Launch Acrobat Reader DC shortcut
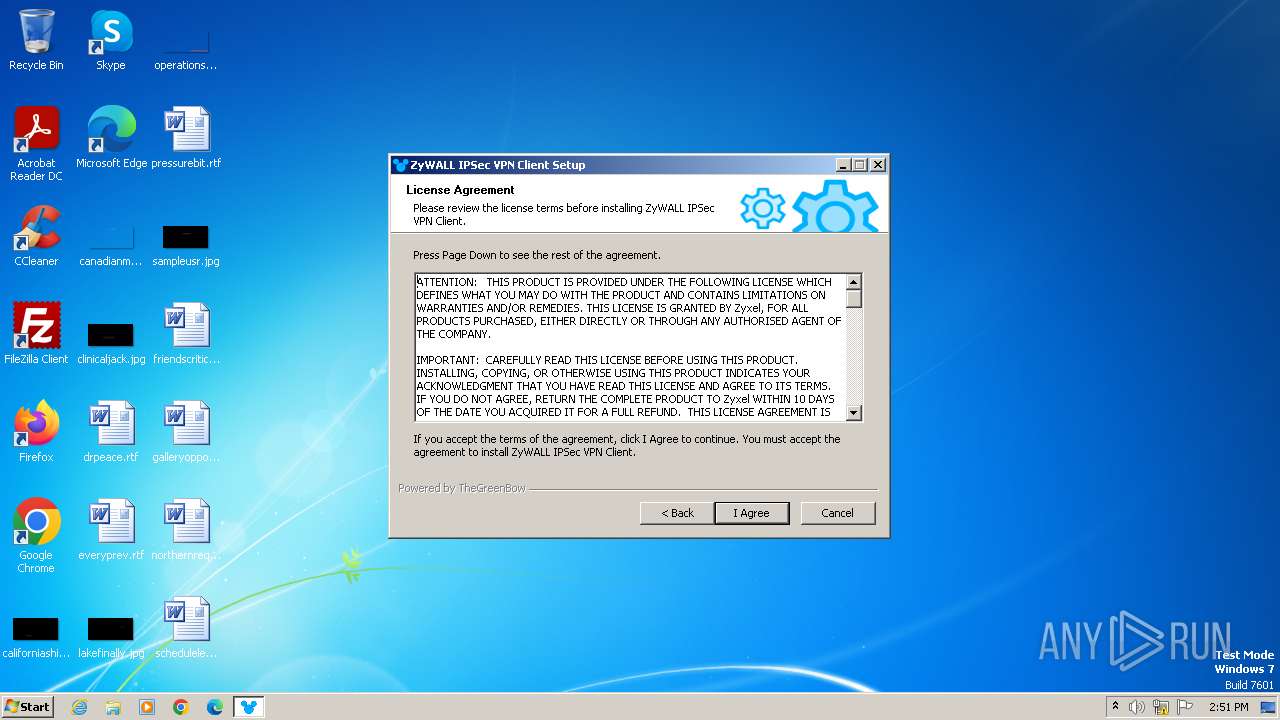 36,144
